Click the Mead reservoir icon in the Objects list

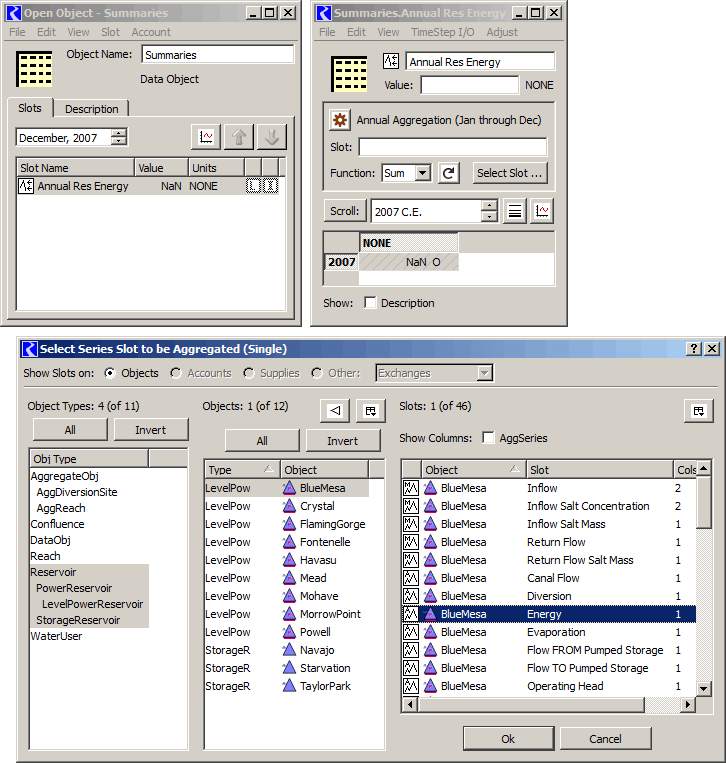(x=289, y=578)
